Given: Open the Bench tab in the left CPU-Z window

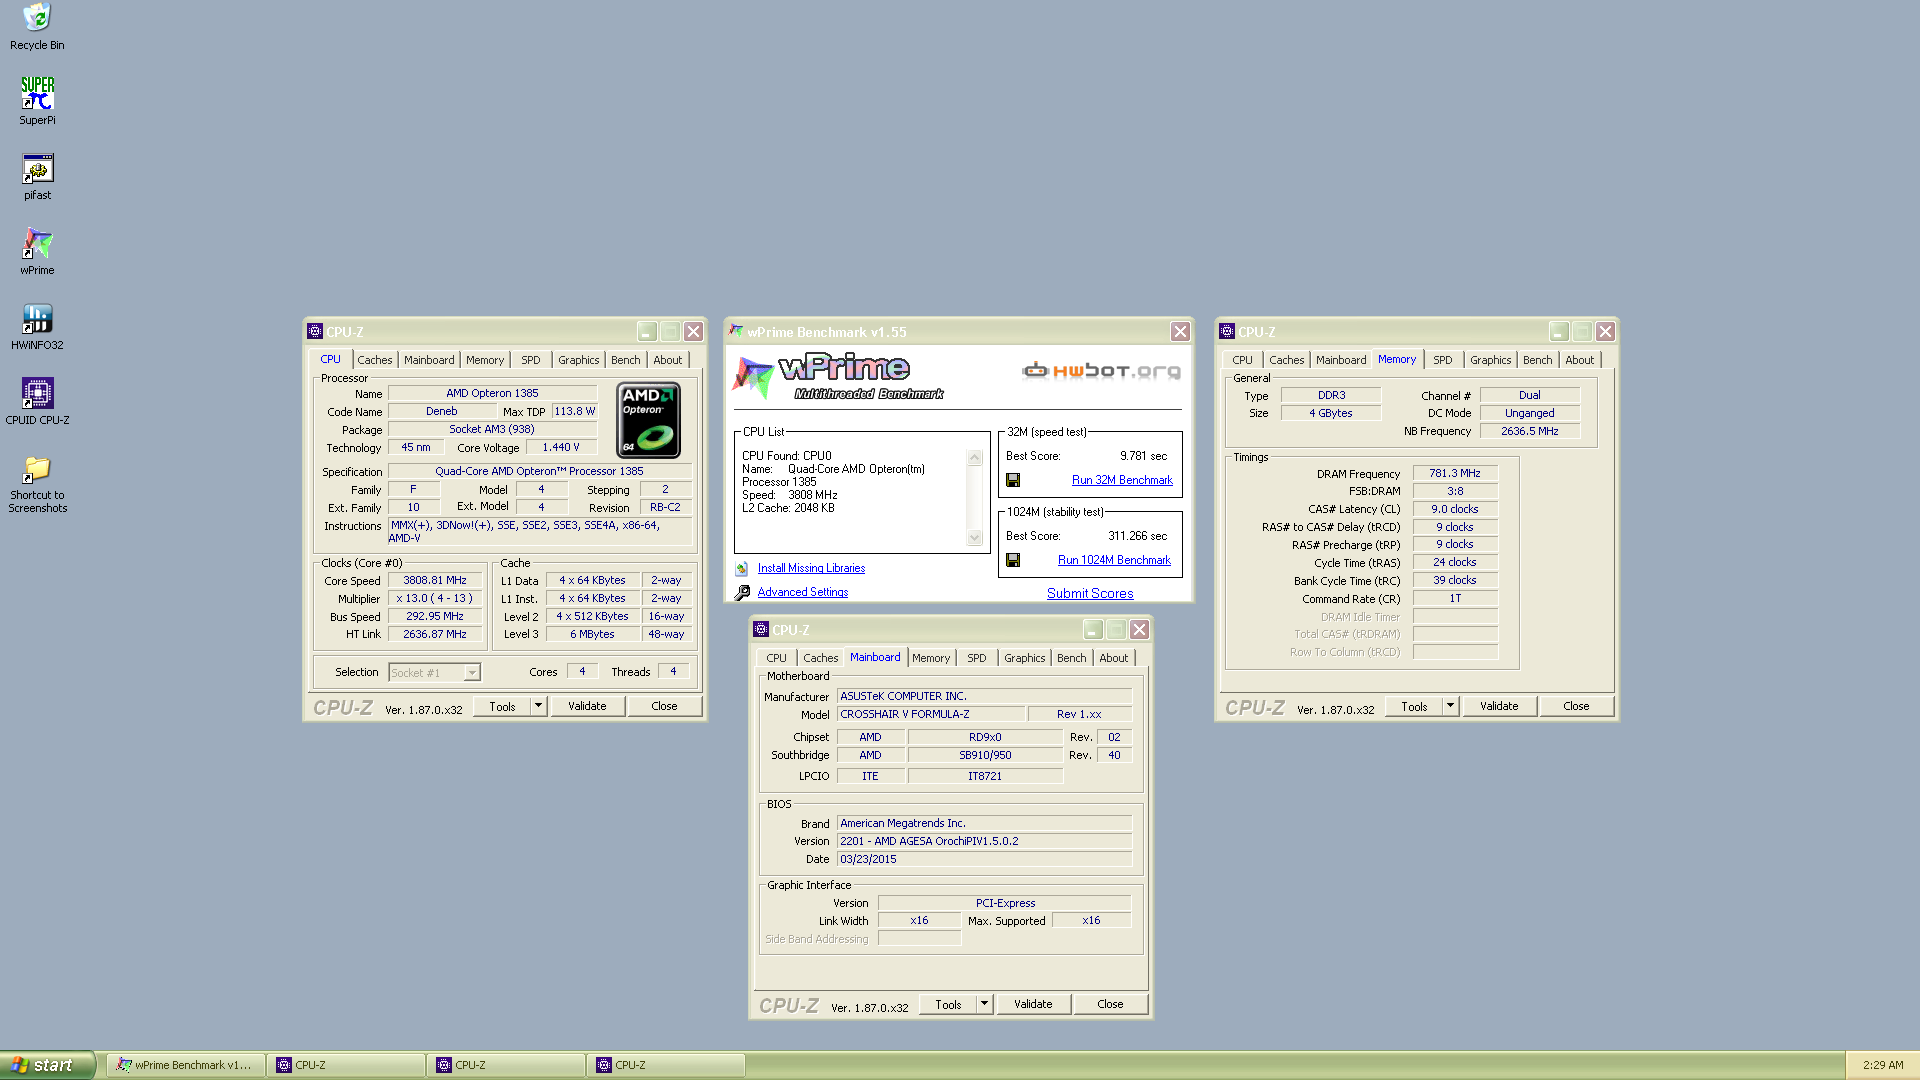Looking at the screenshot, I should point(625,360).
